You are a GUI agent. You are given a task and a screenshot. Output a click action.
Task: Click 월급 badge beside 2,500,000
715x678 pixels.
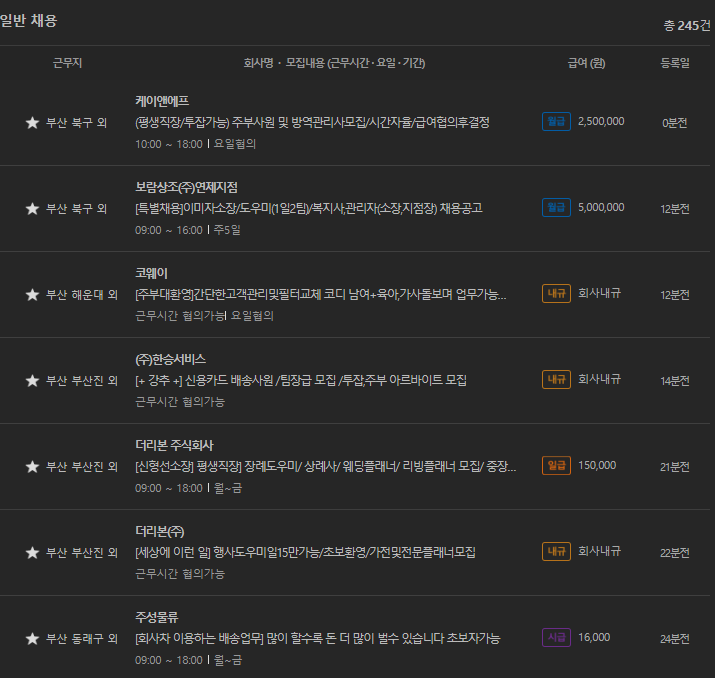click(x=556, y=121)
